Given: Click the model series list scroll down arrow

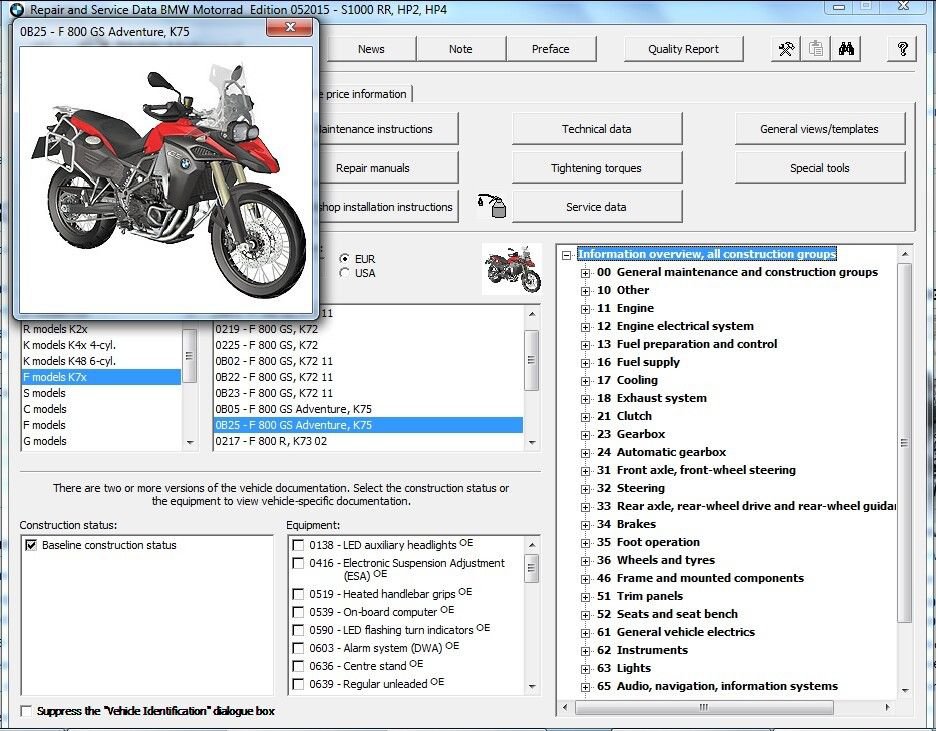Looking at the screenshot, I should tap(190, 442).
